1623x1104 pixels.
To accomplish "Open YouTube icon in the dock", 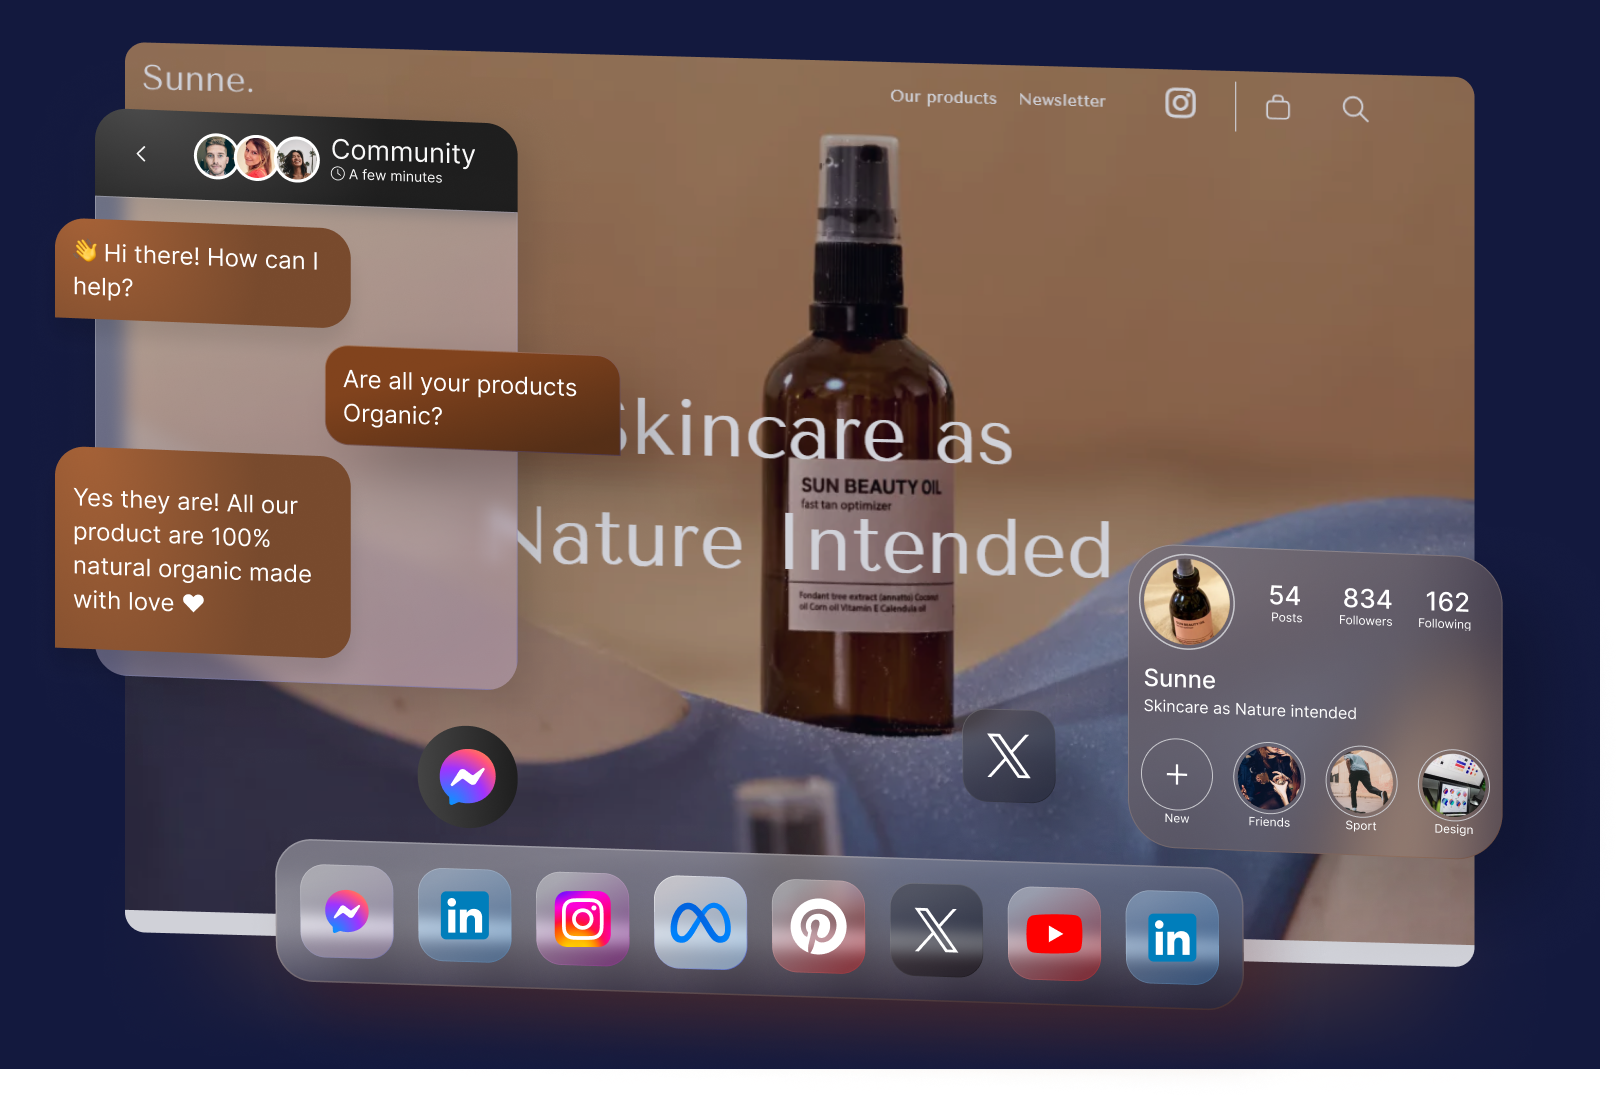I will [x=1054, y=935].
